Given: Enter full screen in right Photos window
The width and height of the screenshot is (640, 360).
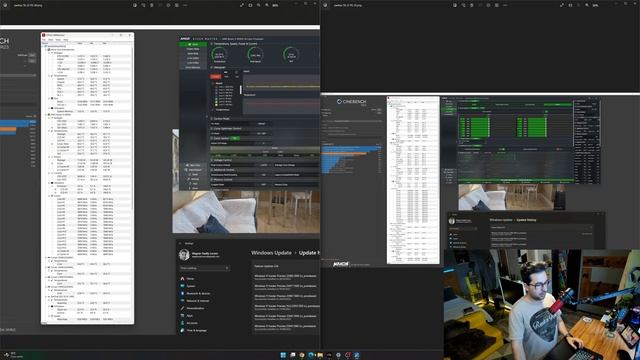Looking at the screenshot, I should [562, 5].
